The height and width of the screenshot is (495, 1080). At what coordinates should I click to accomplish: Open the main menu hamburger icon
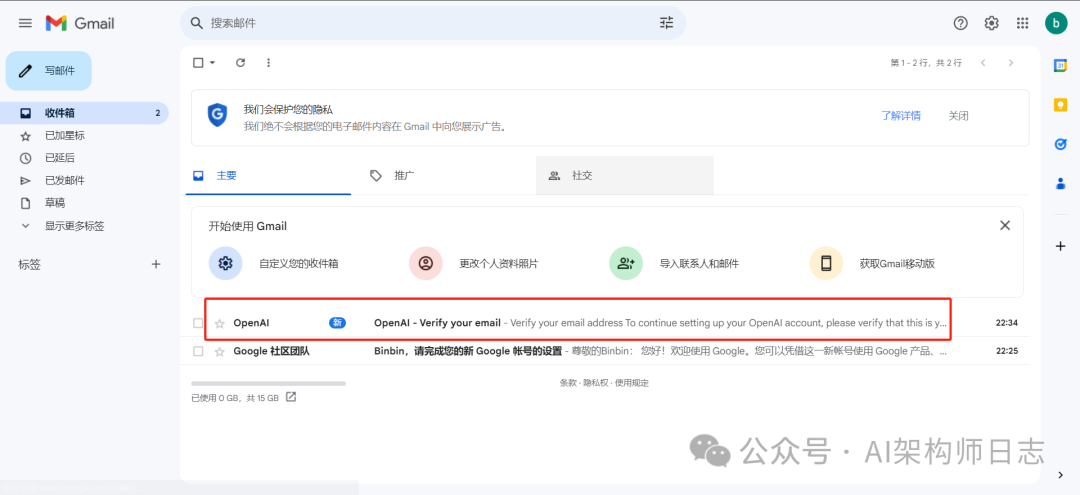tap(25, 23)
